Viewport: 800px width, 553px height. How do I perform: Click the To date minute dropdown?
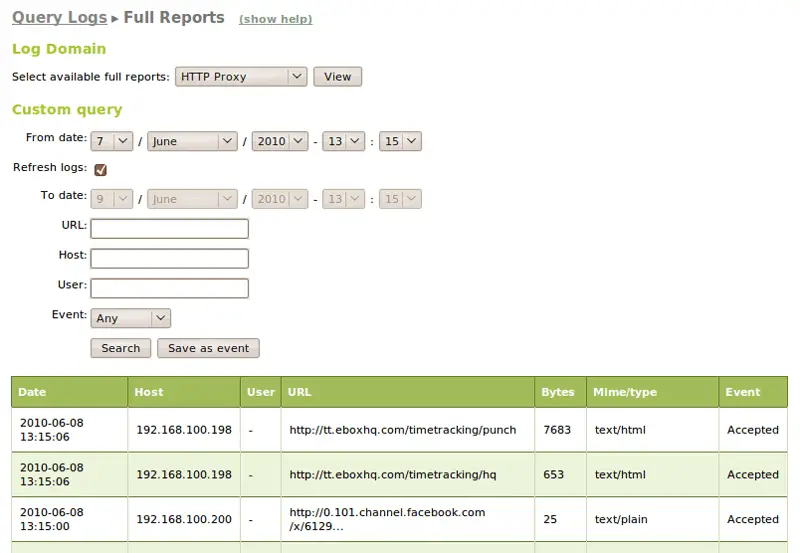tap(400, 199)
